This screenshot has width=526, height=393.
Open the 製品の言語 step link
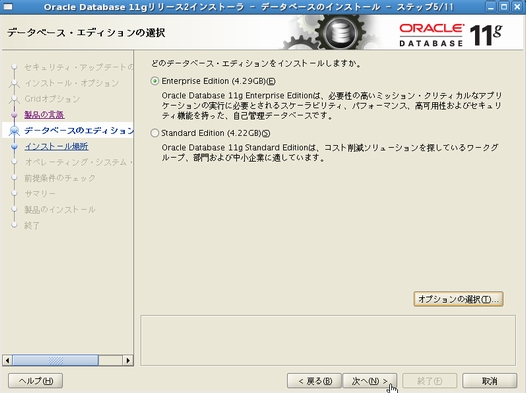(44, 115)
